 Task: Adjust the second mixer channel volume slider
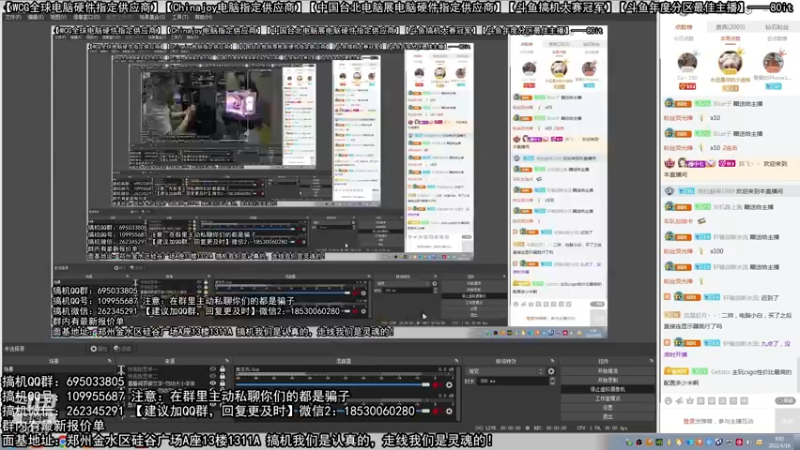(333, 411)
